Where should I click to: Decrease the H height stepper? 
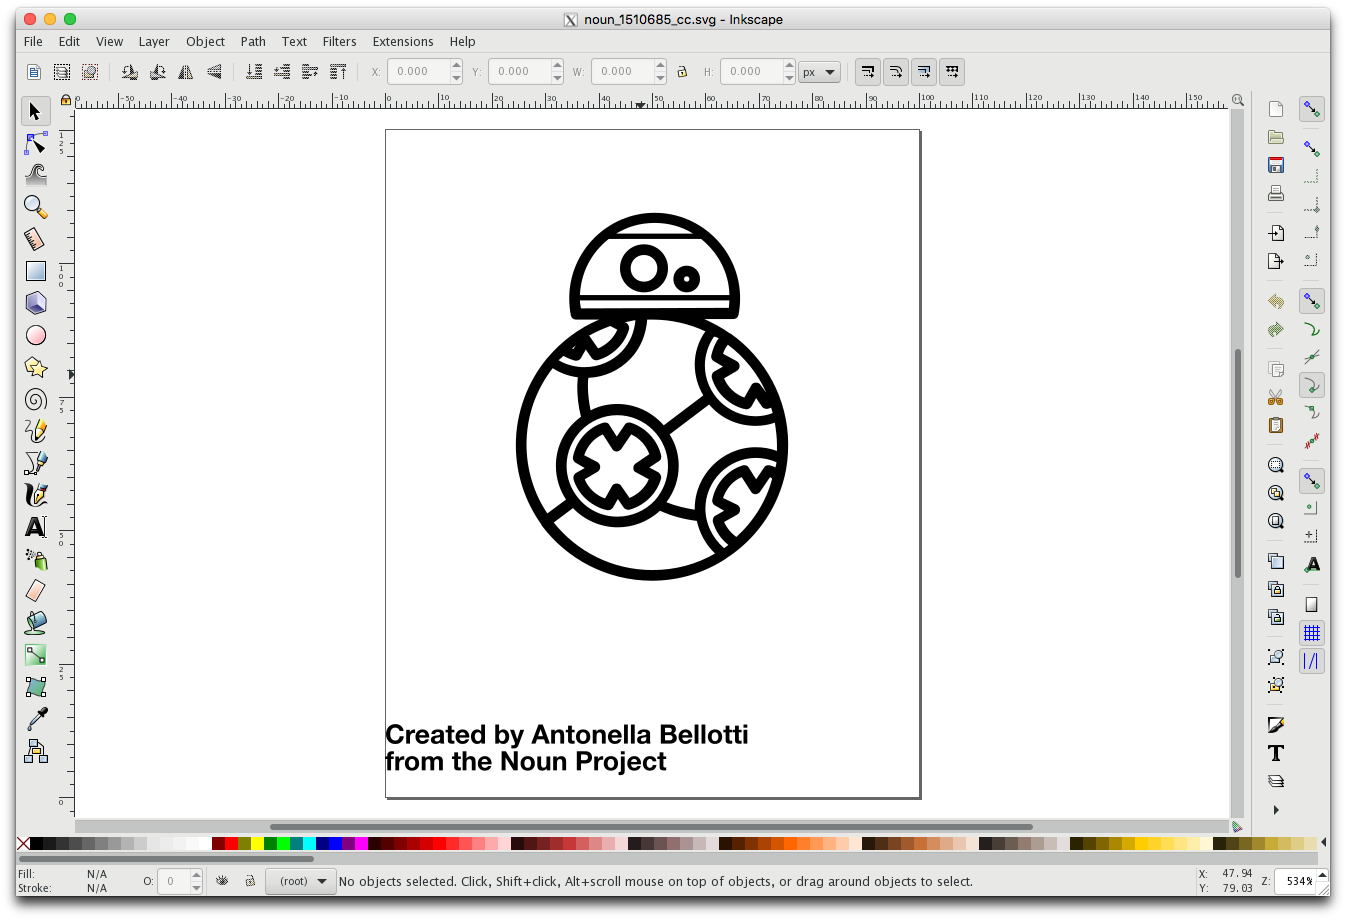pyautogui.click(x=789, y=77)
